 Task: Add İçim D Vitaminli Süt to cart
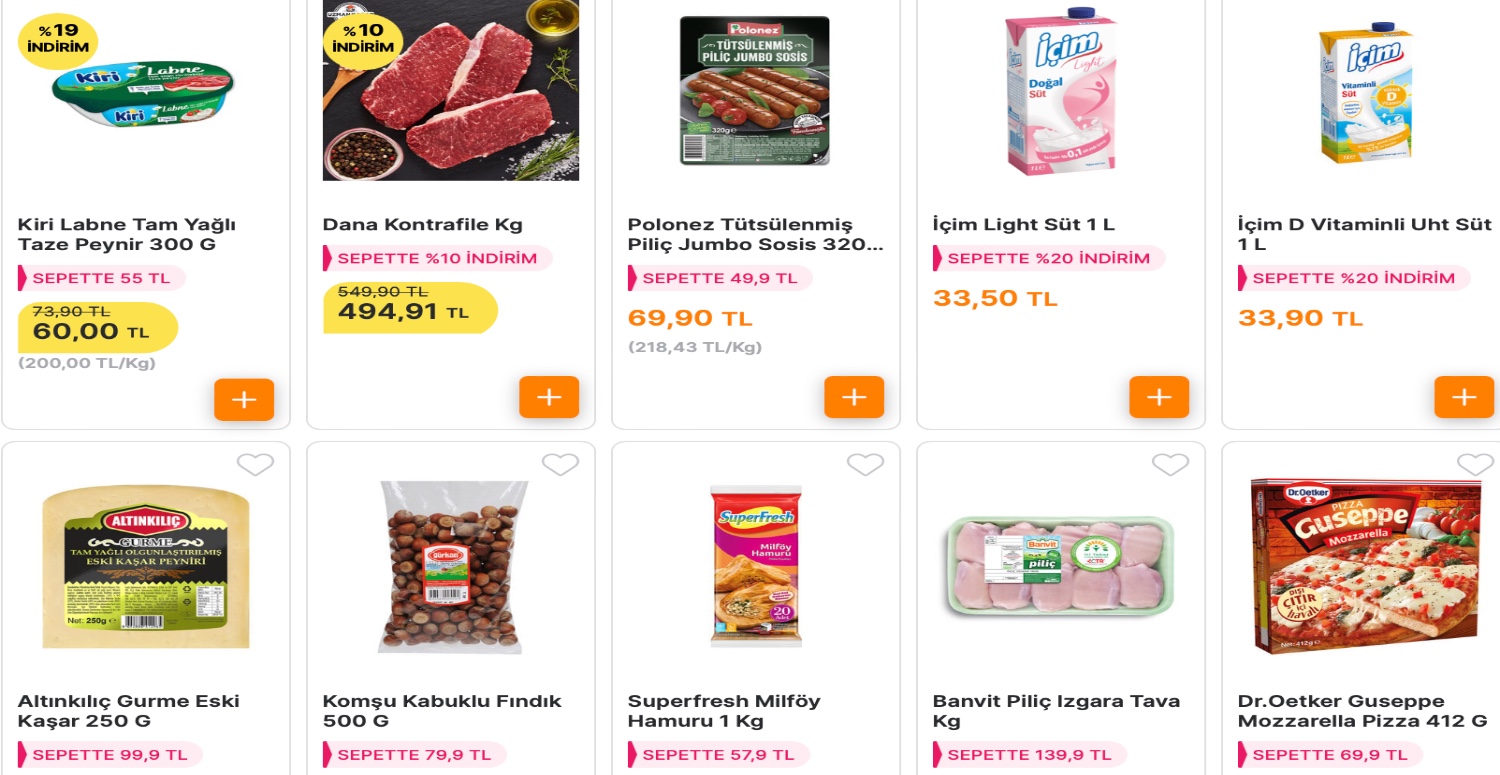click(1464, 398)
